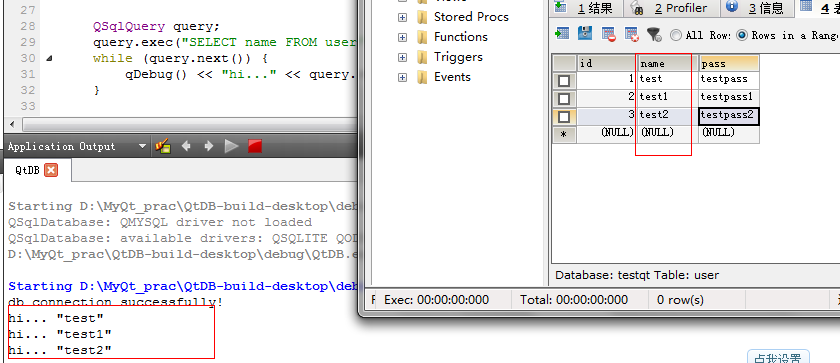Save table changes floppy disk icon
This screenshot has height=363, width=840.
click(x=584, y=34)
